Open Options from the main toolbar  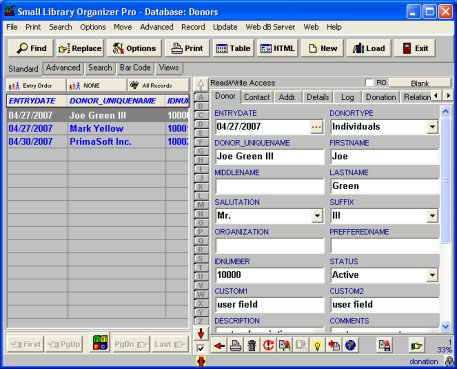[134, 48]
